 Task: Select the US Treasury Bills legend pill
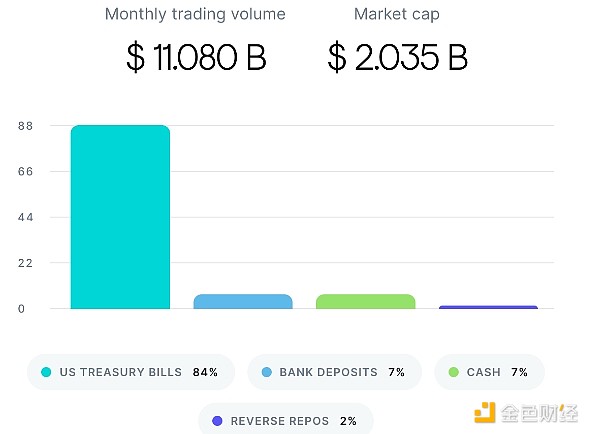pyautogui.click(x=131, y=372)
